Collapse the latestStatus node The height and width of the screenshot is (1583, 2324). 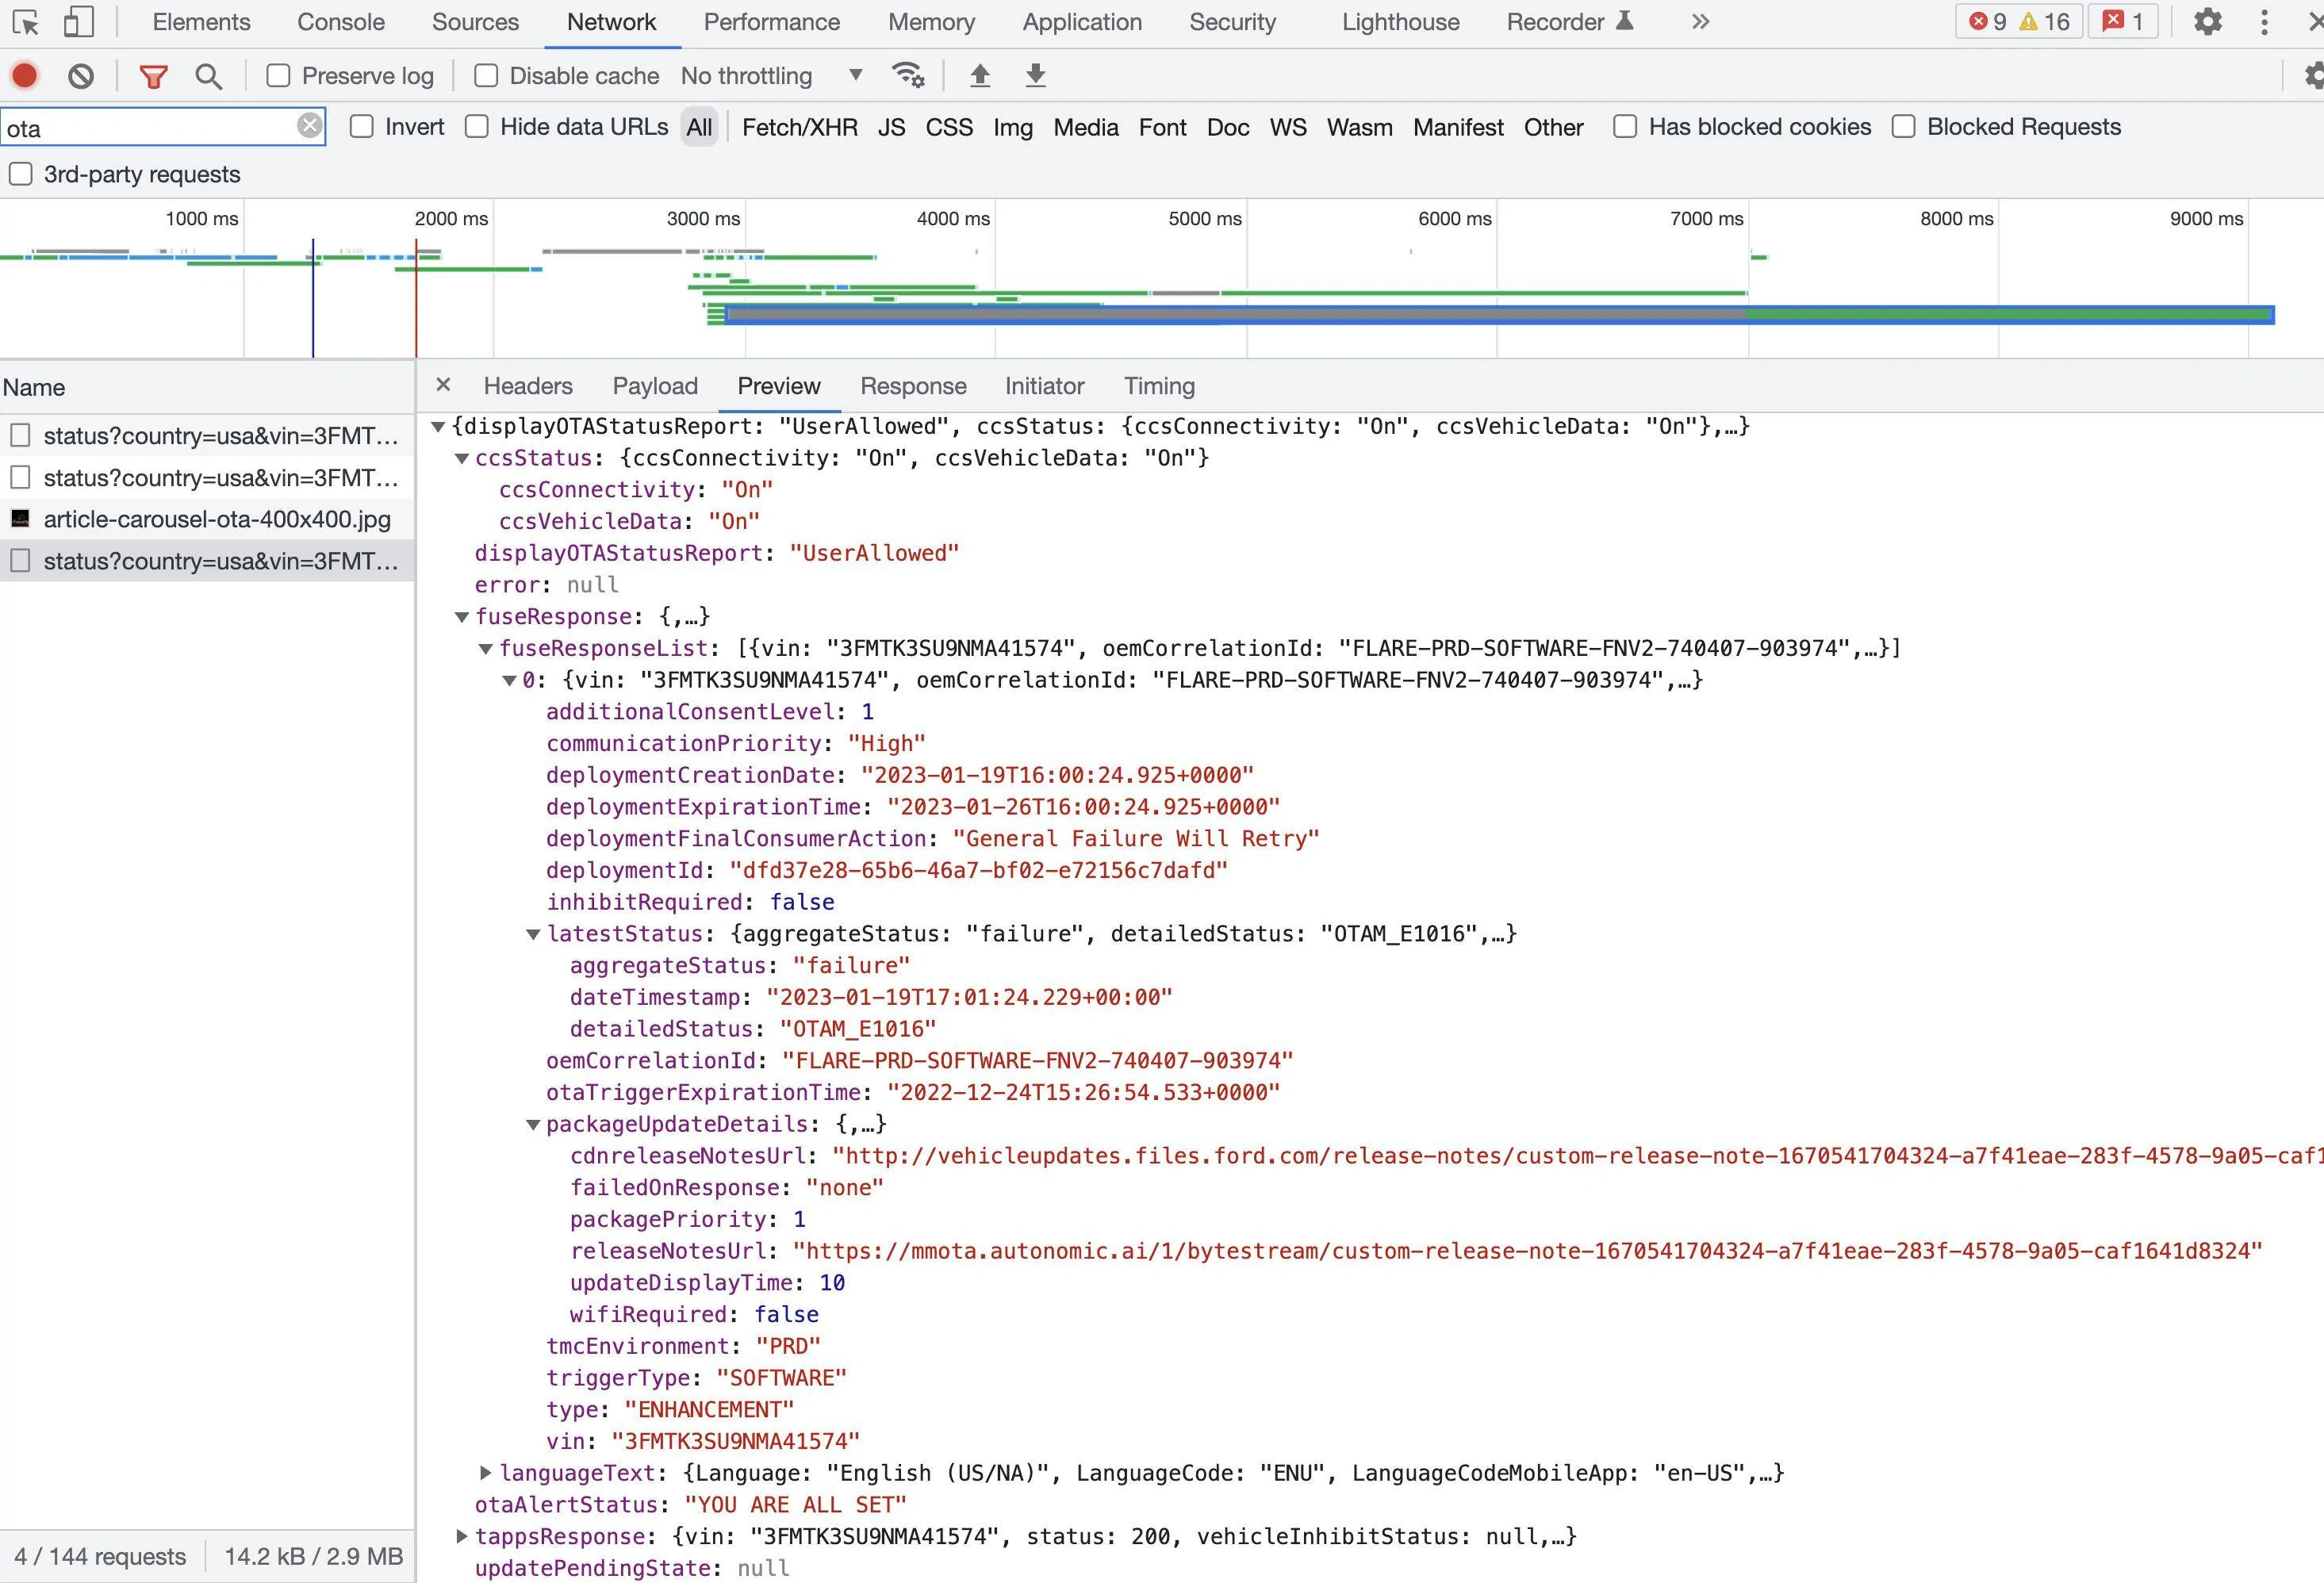pyautogui.click(x=533, y=935)
